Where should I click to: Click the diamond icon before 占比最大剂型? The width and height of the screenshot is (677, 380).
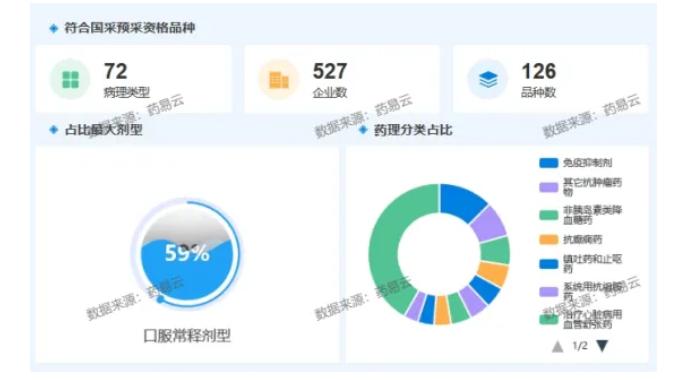(x=54, y=130)
